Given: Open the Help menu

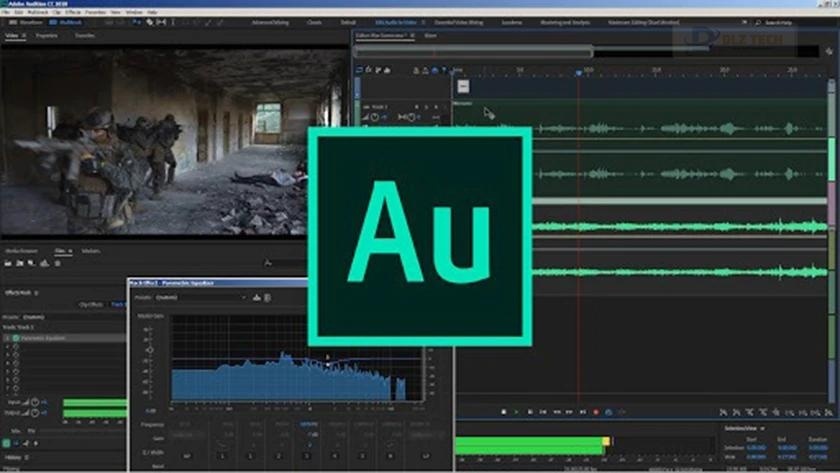Looking at the screenshot, I should tap(152, 12).
